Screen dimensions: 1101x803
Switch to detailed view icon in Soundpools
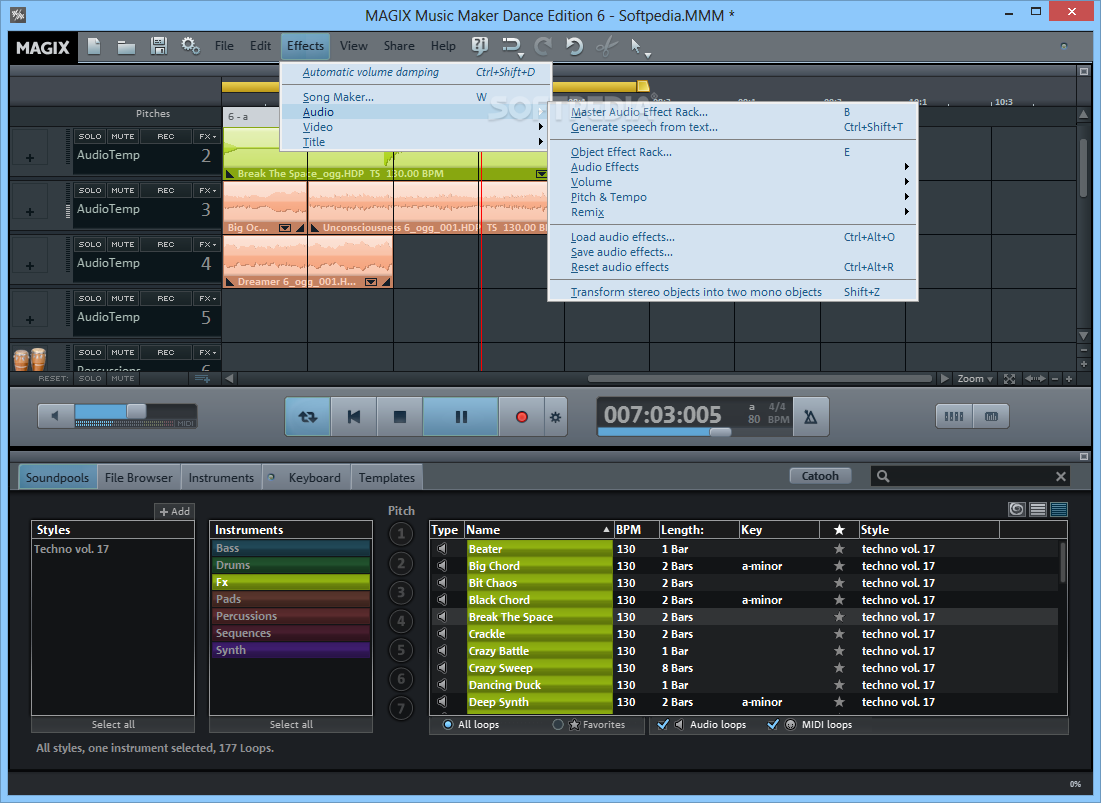[x=1059, y=510]
